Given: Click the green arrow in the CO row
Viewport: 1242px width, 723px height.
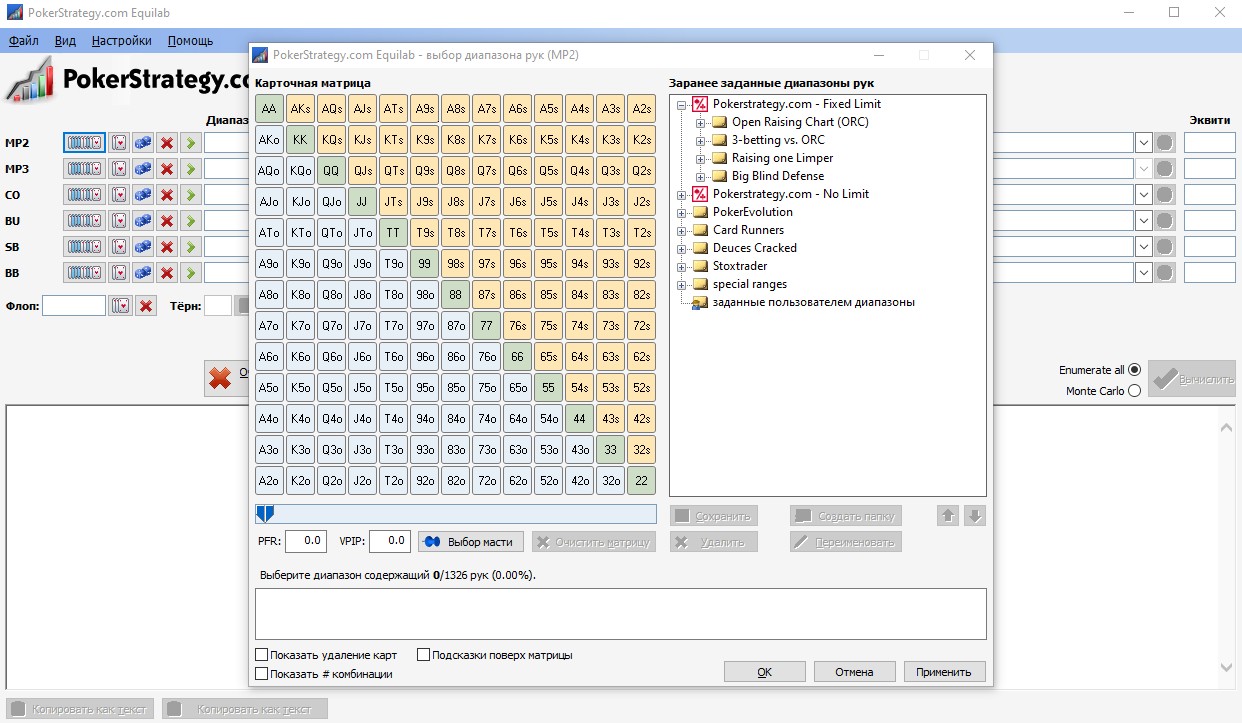Looking at the screenshot, I should coord(190,194).
